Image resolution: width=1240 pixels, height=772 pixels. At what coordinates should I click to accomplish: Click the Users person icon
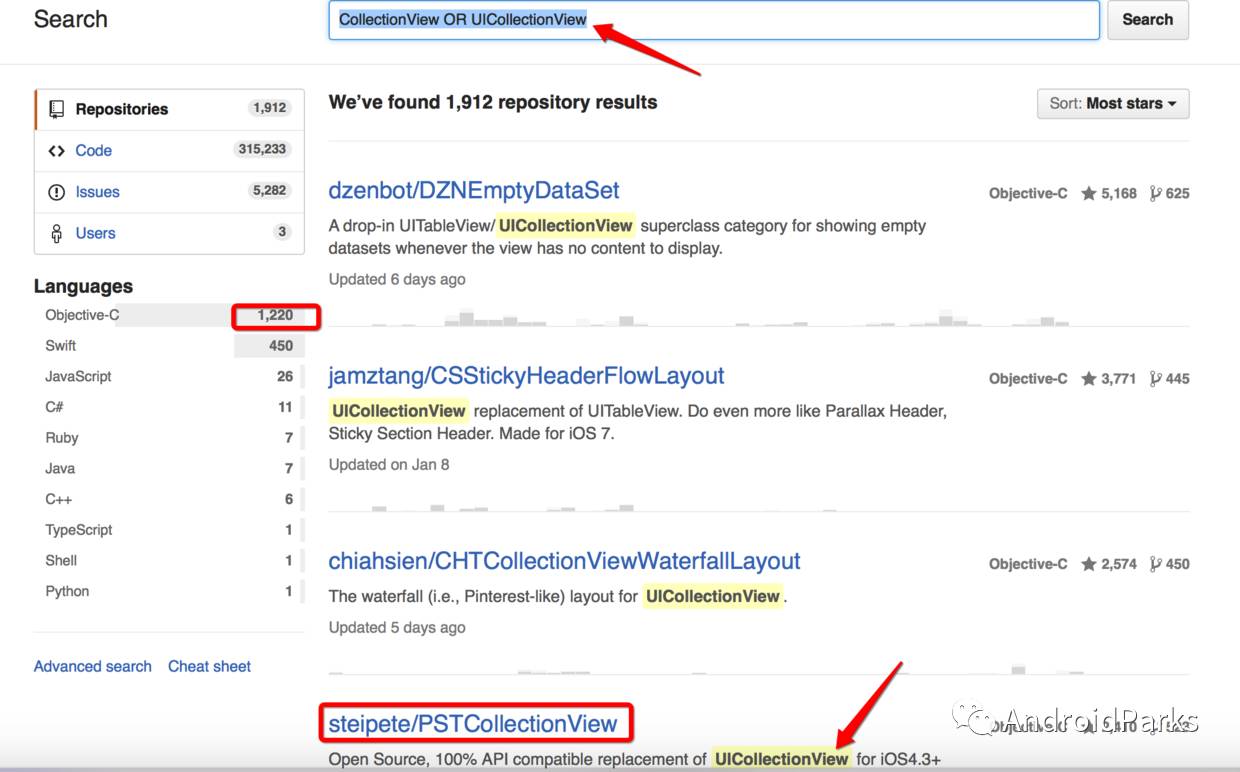(57, 233)
